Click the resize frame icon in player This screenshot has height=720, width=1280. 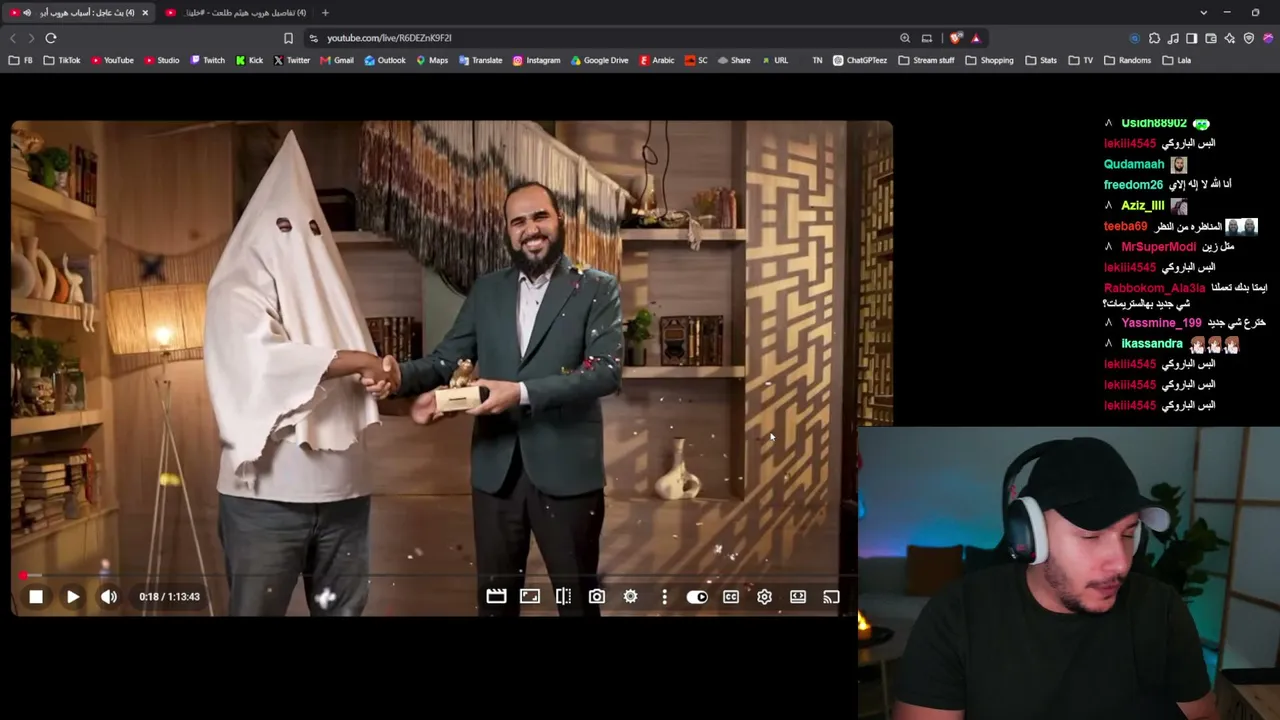coord(530,597)
